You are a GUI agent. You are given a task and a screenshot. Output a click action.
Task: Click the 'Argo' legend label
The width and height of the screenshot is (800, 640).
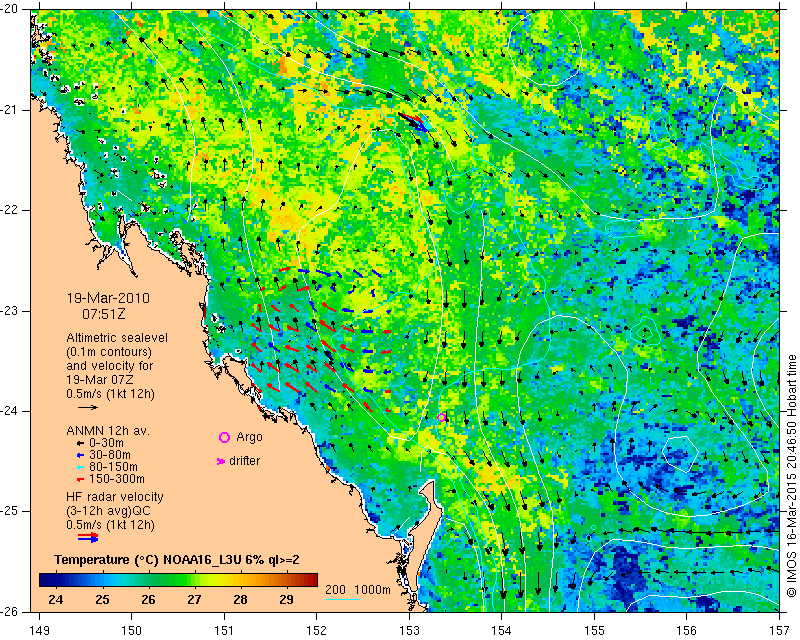[x=249, y=437]
